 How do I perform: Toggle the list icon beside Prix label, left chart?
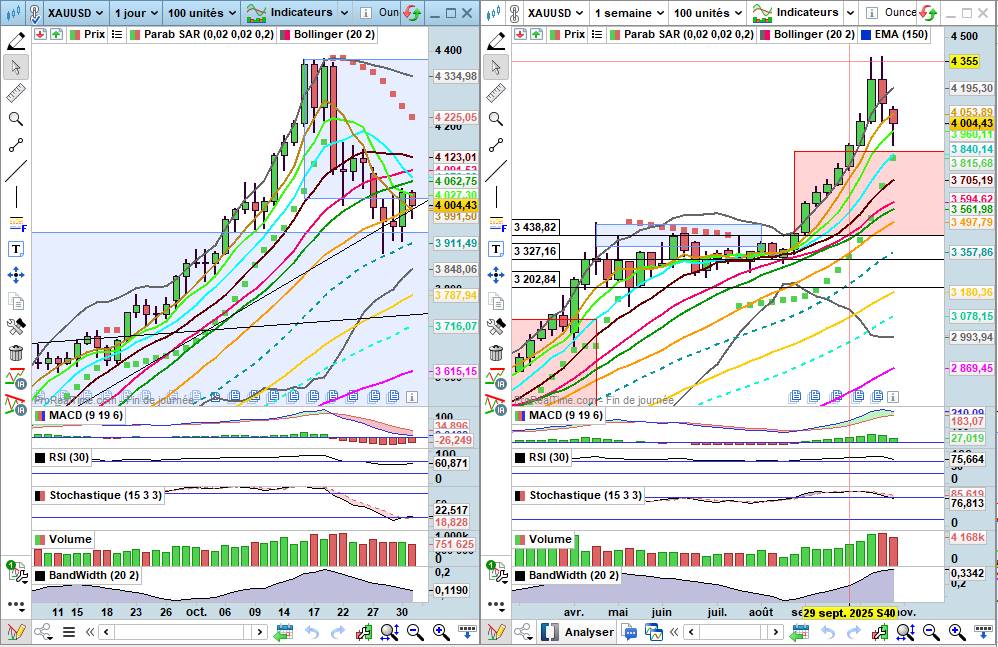[x=118, y=34]
